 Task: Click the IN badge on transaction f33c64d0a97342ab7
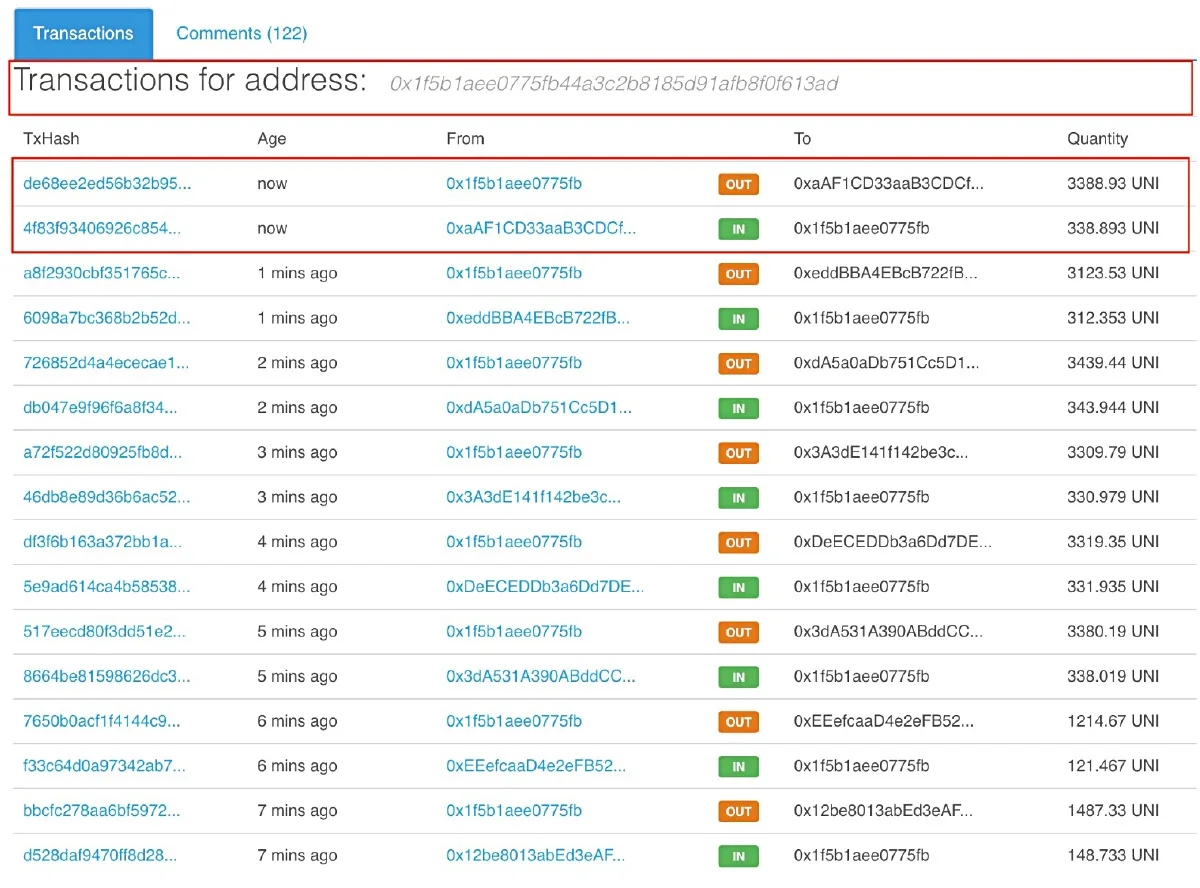pos(738,766)
